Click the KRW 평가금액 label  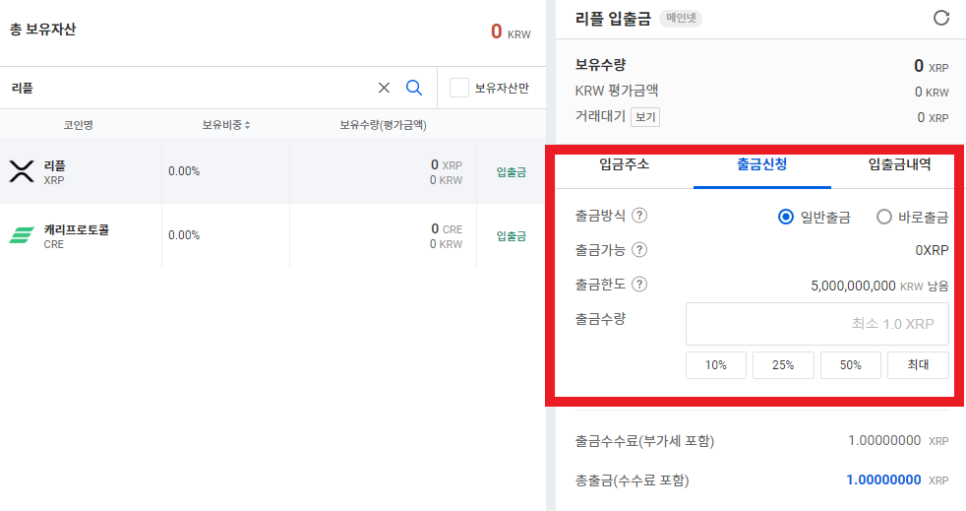617,91
